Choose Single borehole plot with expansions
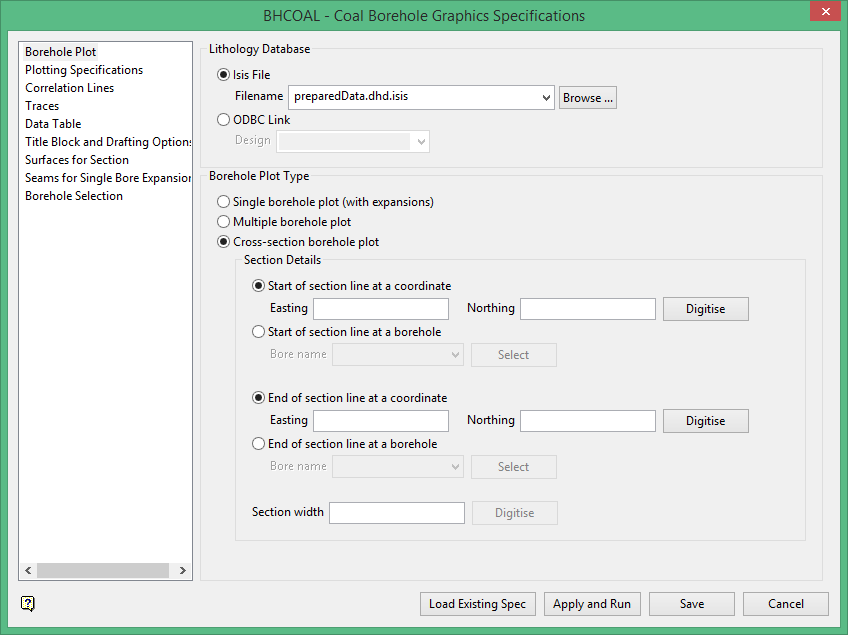Screen dimensions: 848x635 (x=224, y=202)
